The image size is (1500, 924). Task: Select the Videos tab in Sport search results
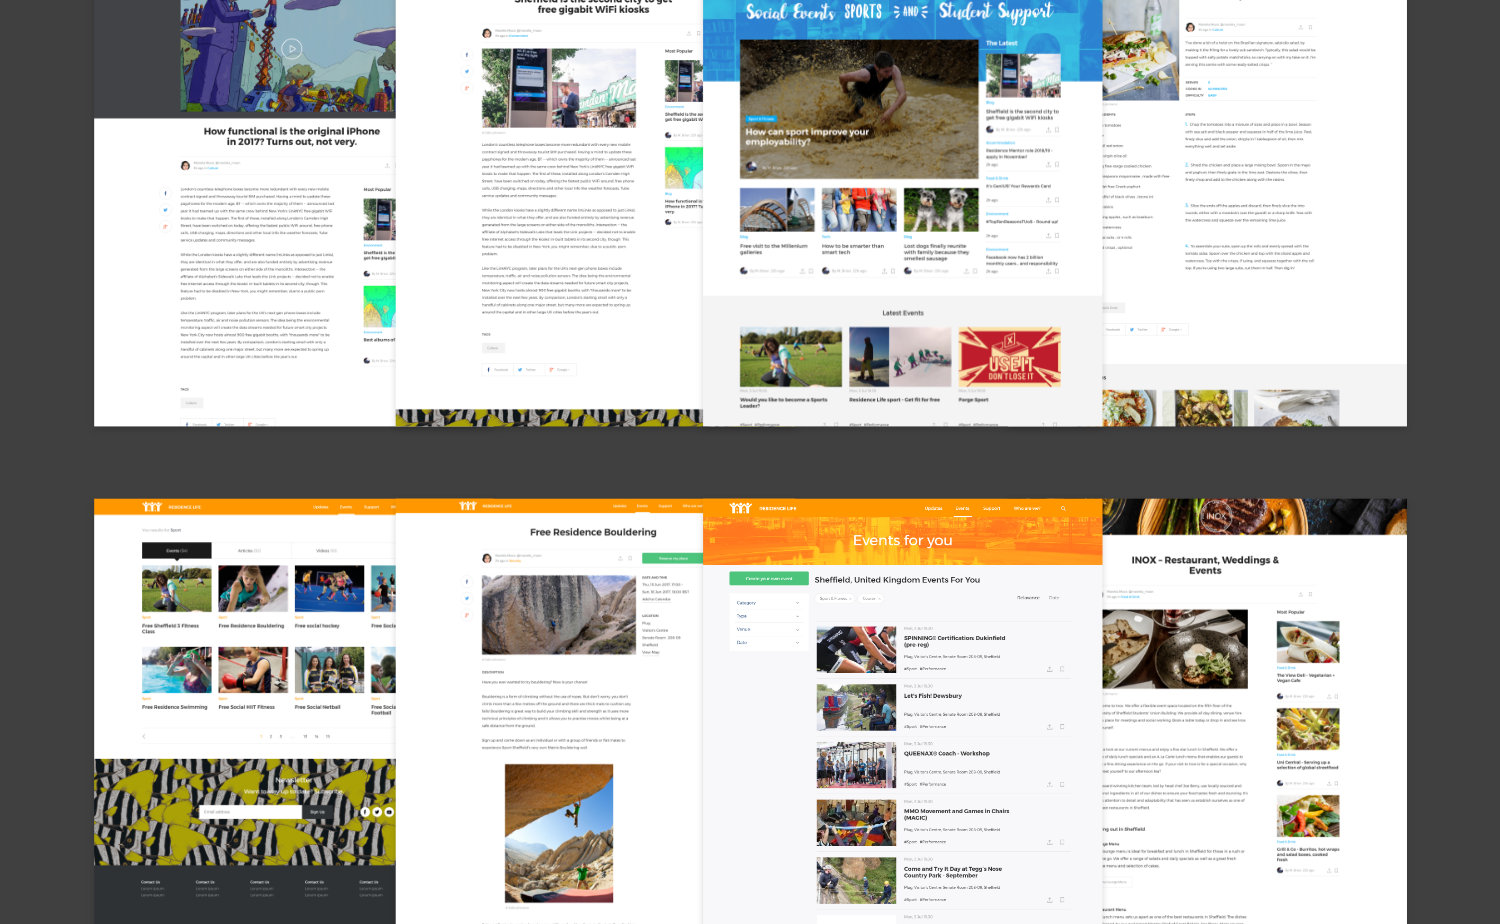[x=326, y=550]
